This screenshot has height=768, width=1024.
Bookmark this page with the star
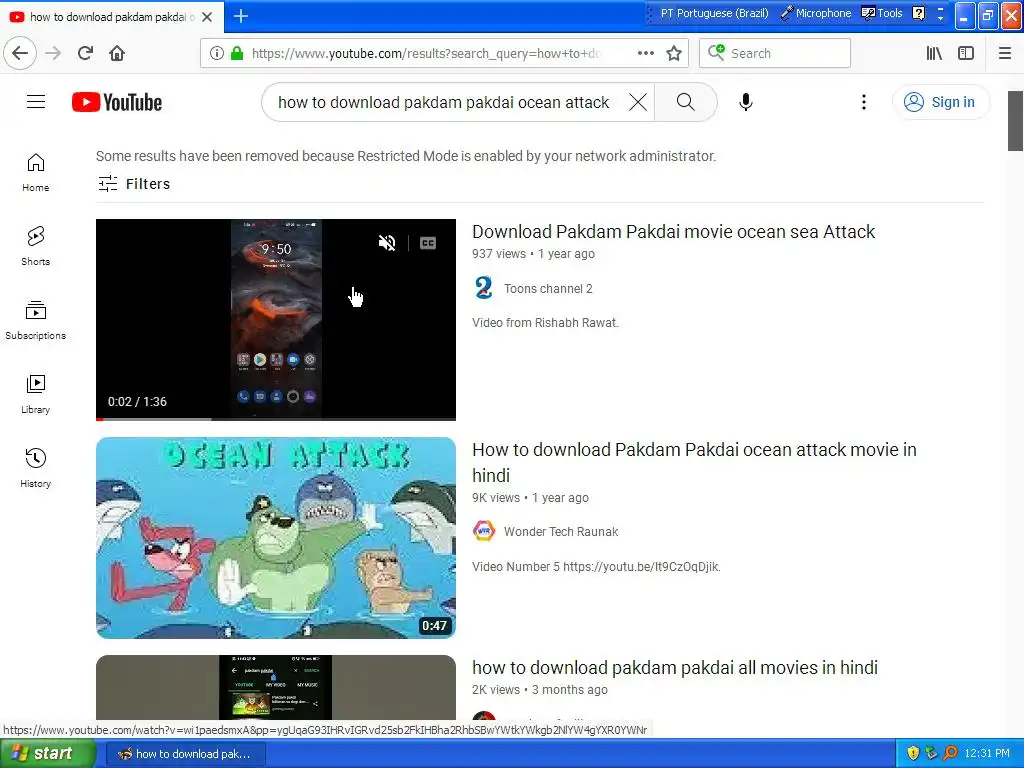tap(674, 53)
